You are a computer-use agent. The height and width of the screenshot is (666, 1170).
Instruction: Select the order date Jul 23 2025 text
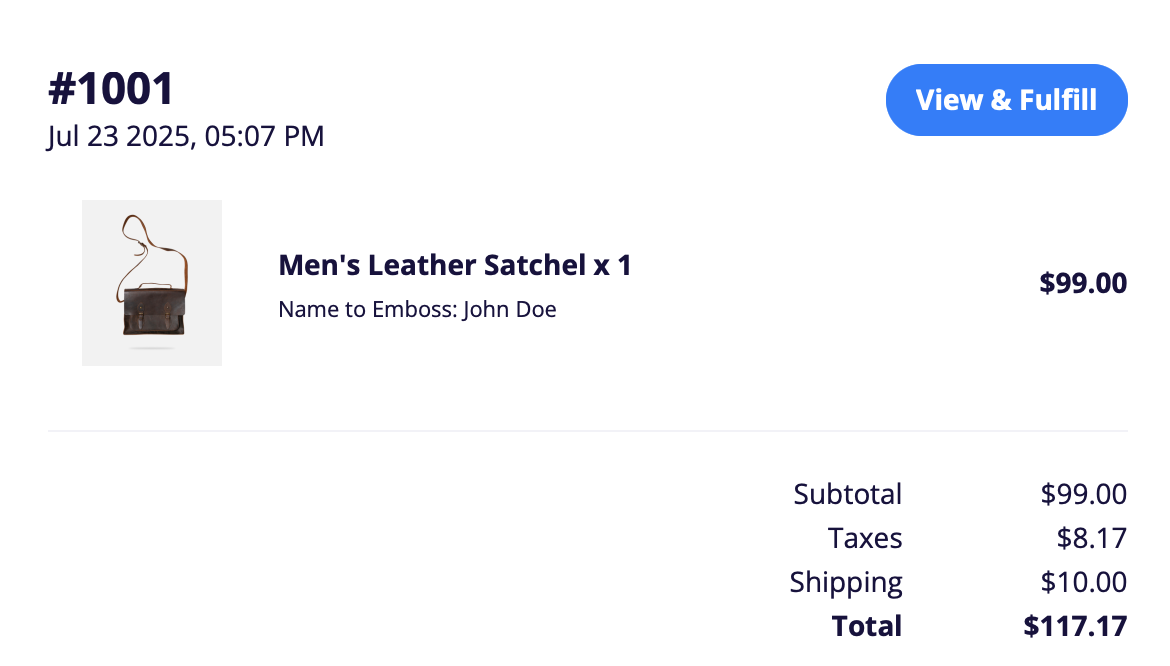click(119, 136)
